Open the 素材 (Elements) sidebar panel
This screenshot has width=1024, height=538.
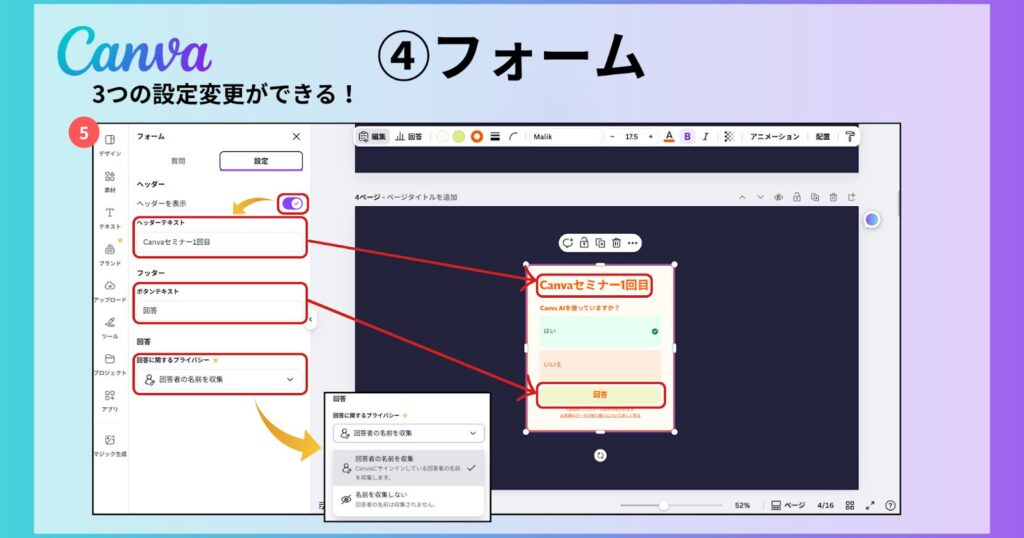110,181
